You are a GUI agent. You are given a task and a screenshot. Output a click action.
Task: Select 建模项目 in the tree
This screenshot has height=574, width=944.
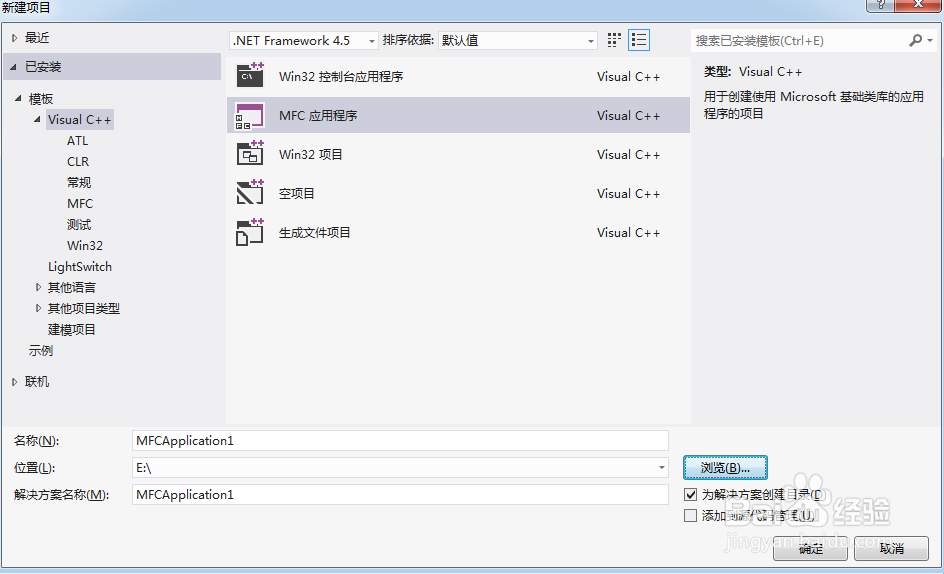72,329
